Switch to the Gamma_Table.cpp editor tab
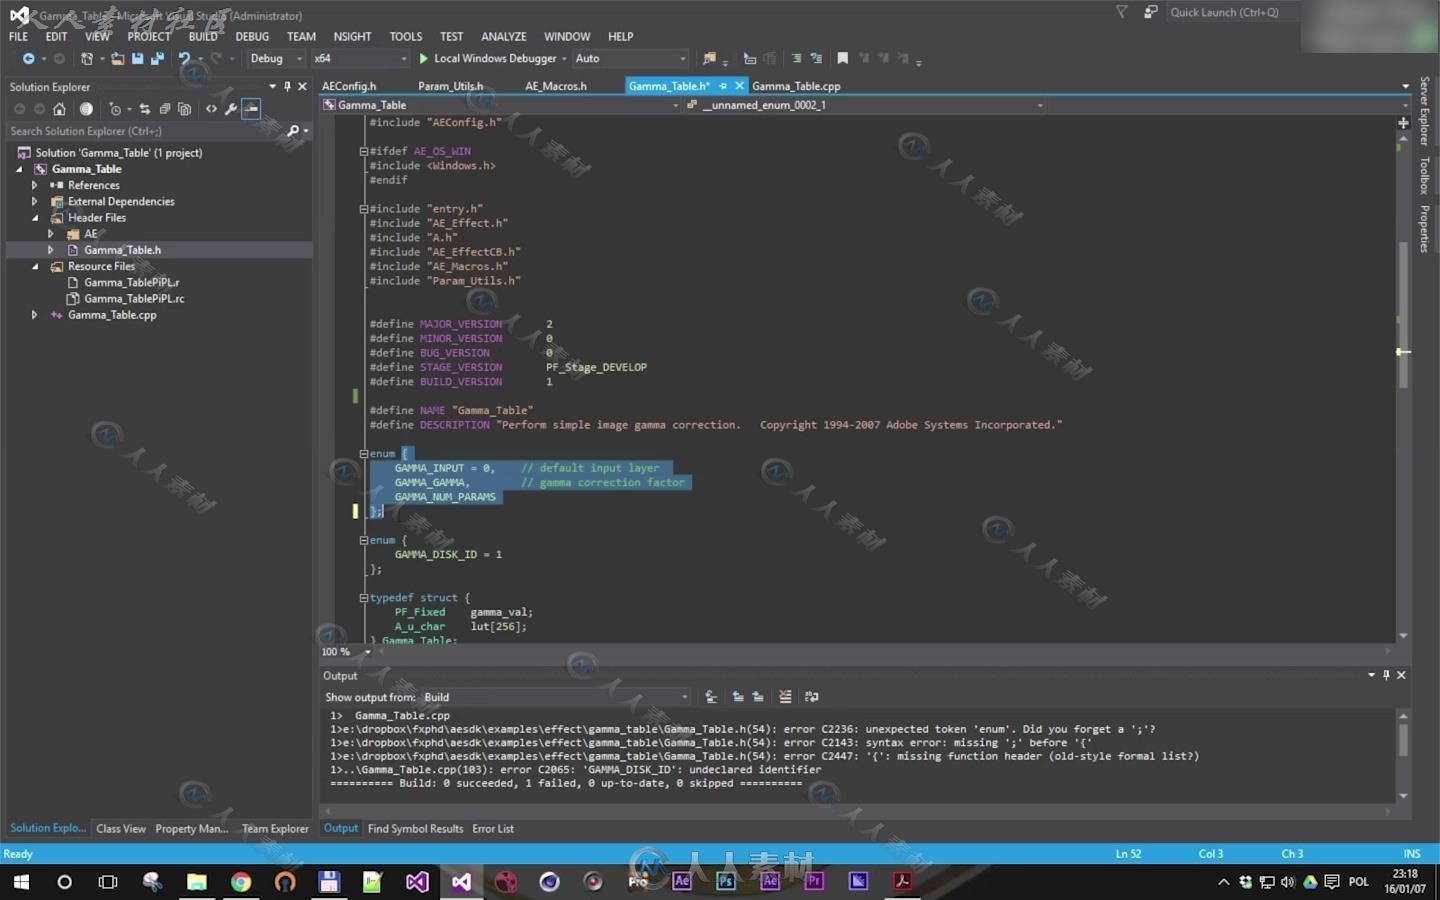Viewport: 1440px width, 900px height. (x=796, y=86)
